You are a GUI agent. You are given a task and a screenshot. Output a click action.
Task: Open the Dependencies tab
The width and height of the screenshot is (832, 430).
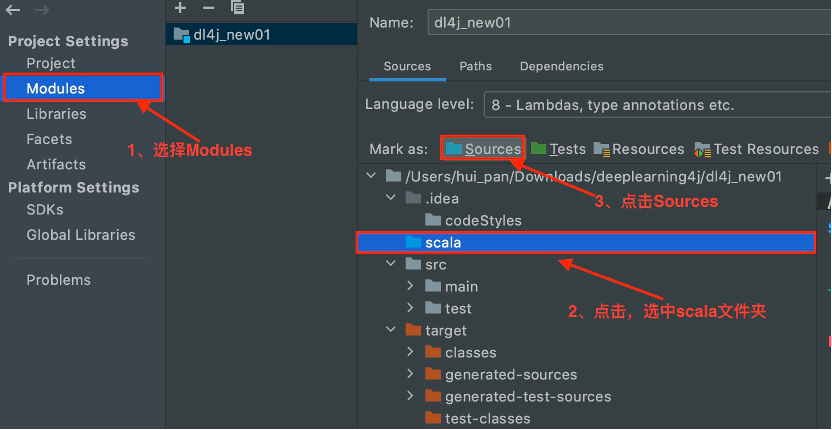[561, 66]
